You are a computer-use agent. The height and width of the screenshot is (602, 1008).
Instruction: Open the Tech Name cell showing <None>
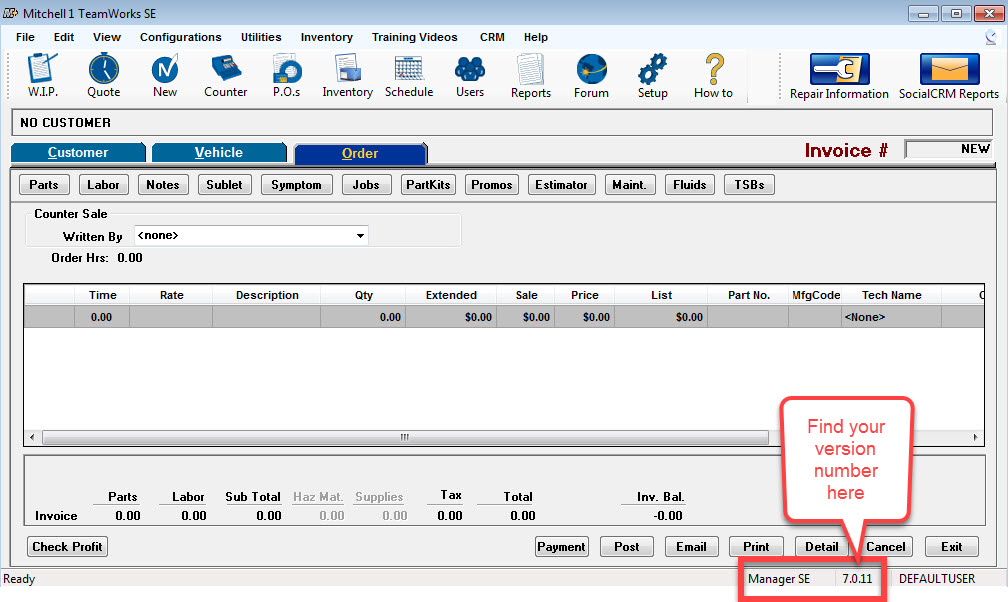coord(890,317)
